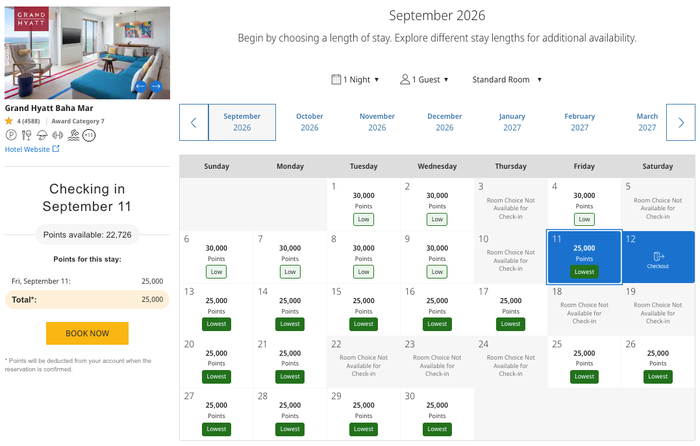700x446 pixels.
Task: Click the Wednesday column header
Action: tap(437, 166)
